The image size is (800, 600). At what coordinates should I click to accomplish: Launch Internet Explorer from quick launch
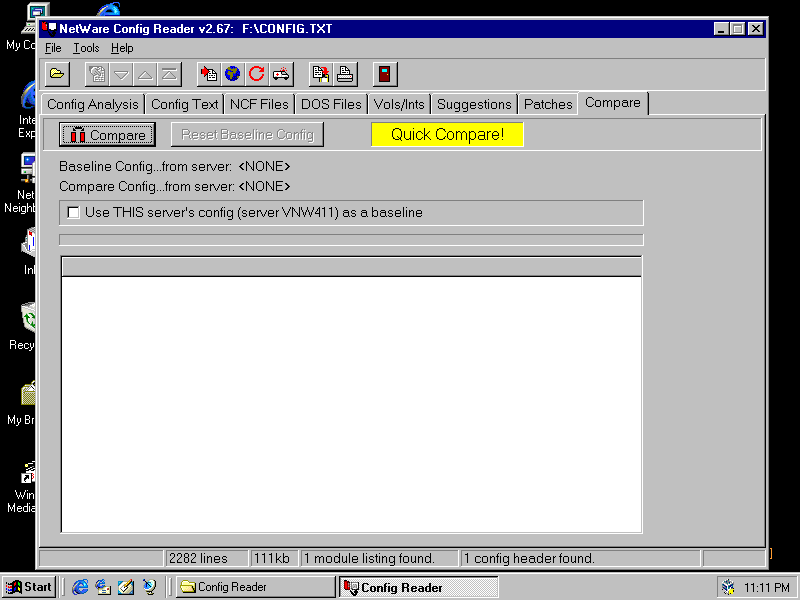point(80,587)
